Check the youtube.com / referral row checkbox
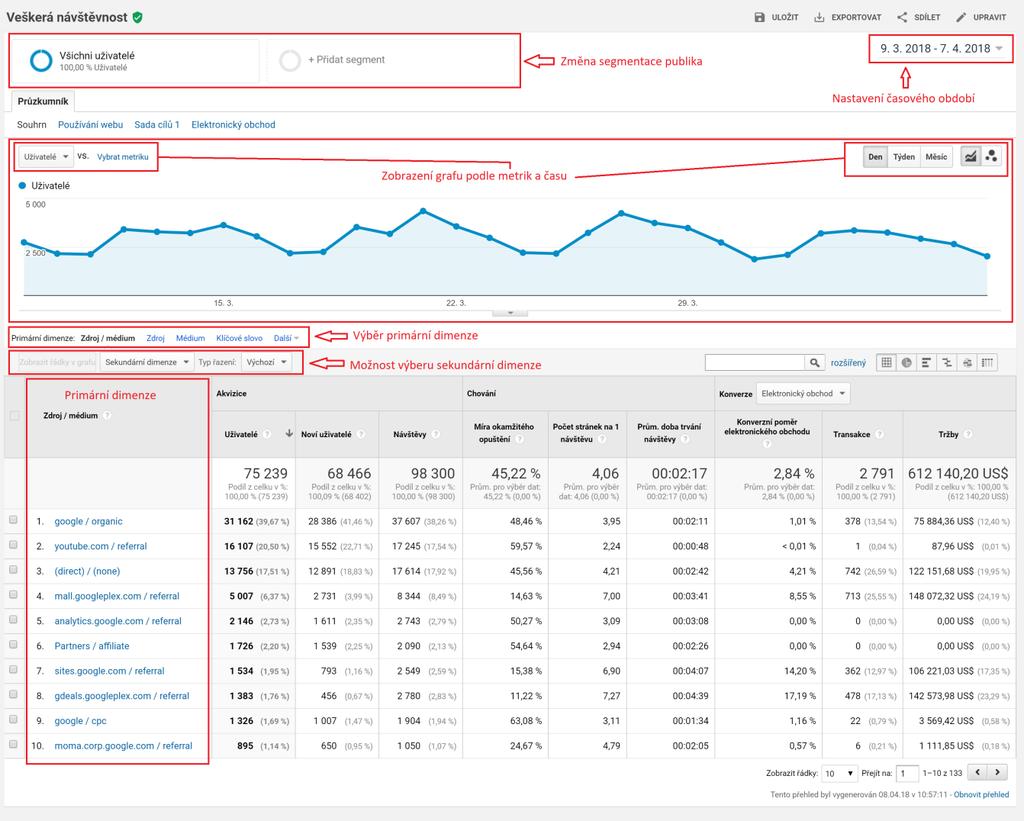The image size is (1024, 821). 13,545
